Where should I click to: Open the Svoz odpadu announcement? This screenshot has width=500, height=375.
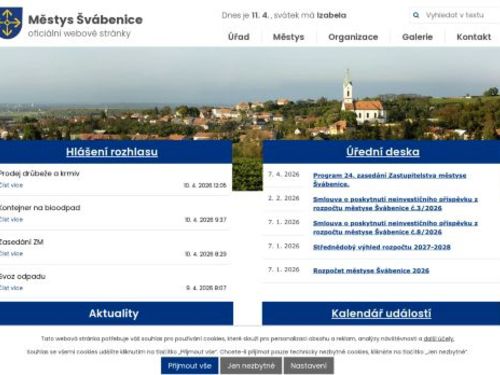point(23,276)
